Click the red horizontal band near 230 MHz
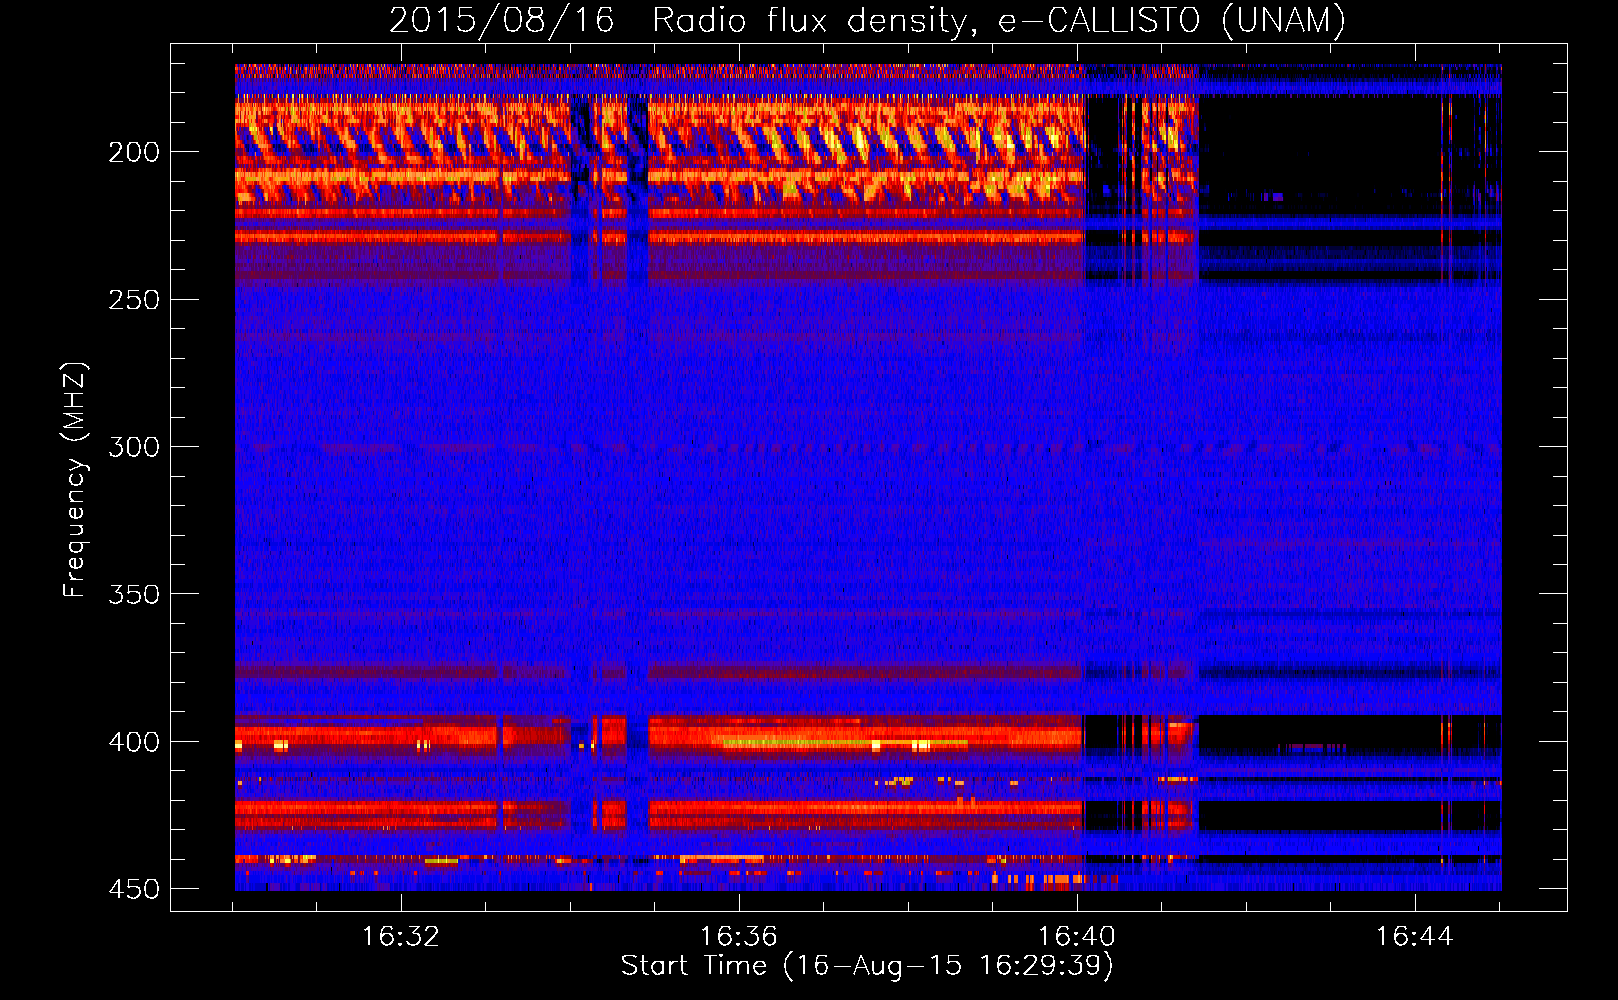 (x=400, y=237)
